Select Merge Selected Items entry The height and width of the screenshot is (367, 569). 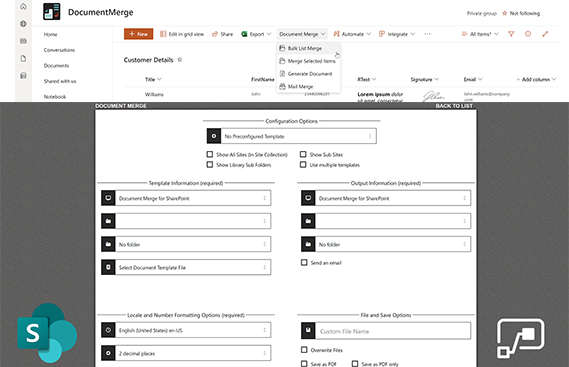point(309,61)
